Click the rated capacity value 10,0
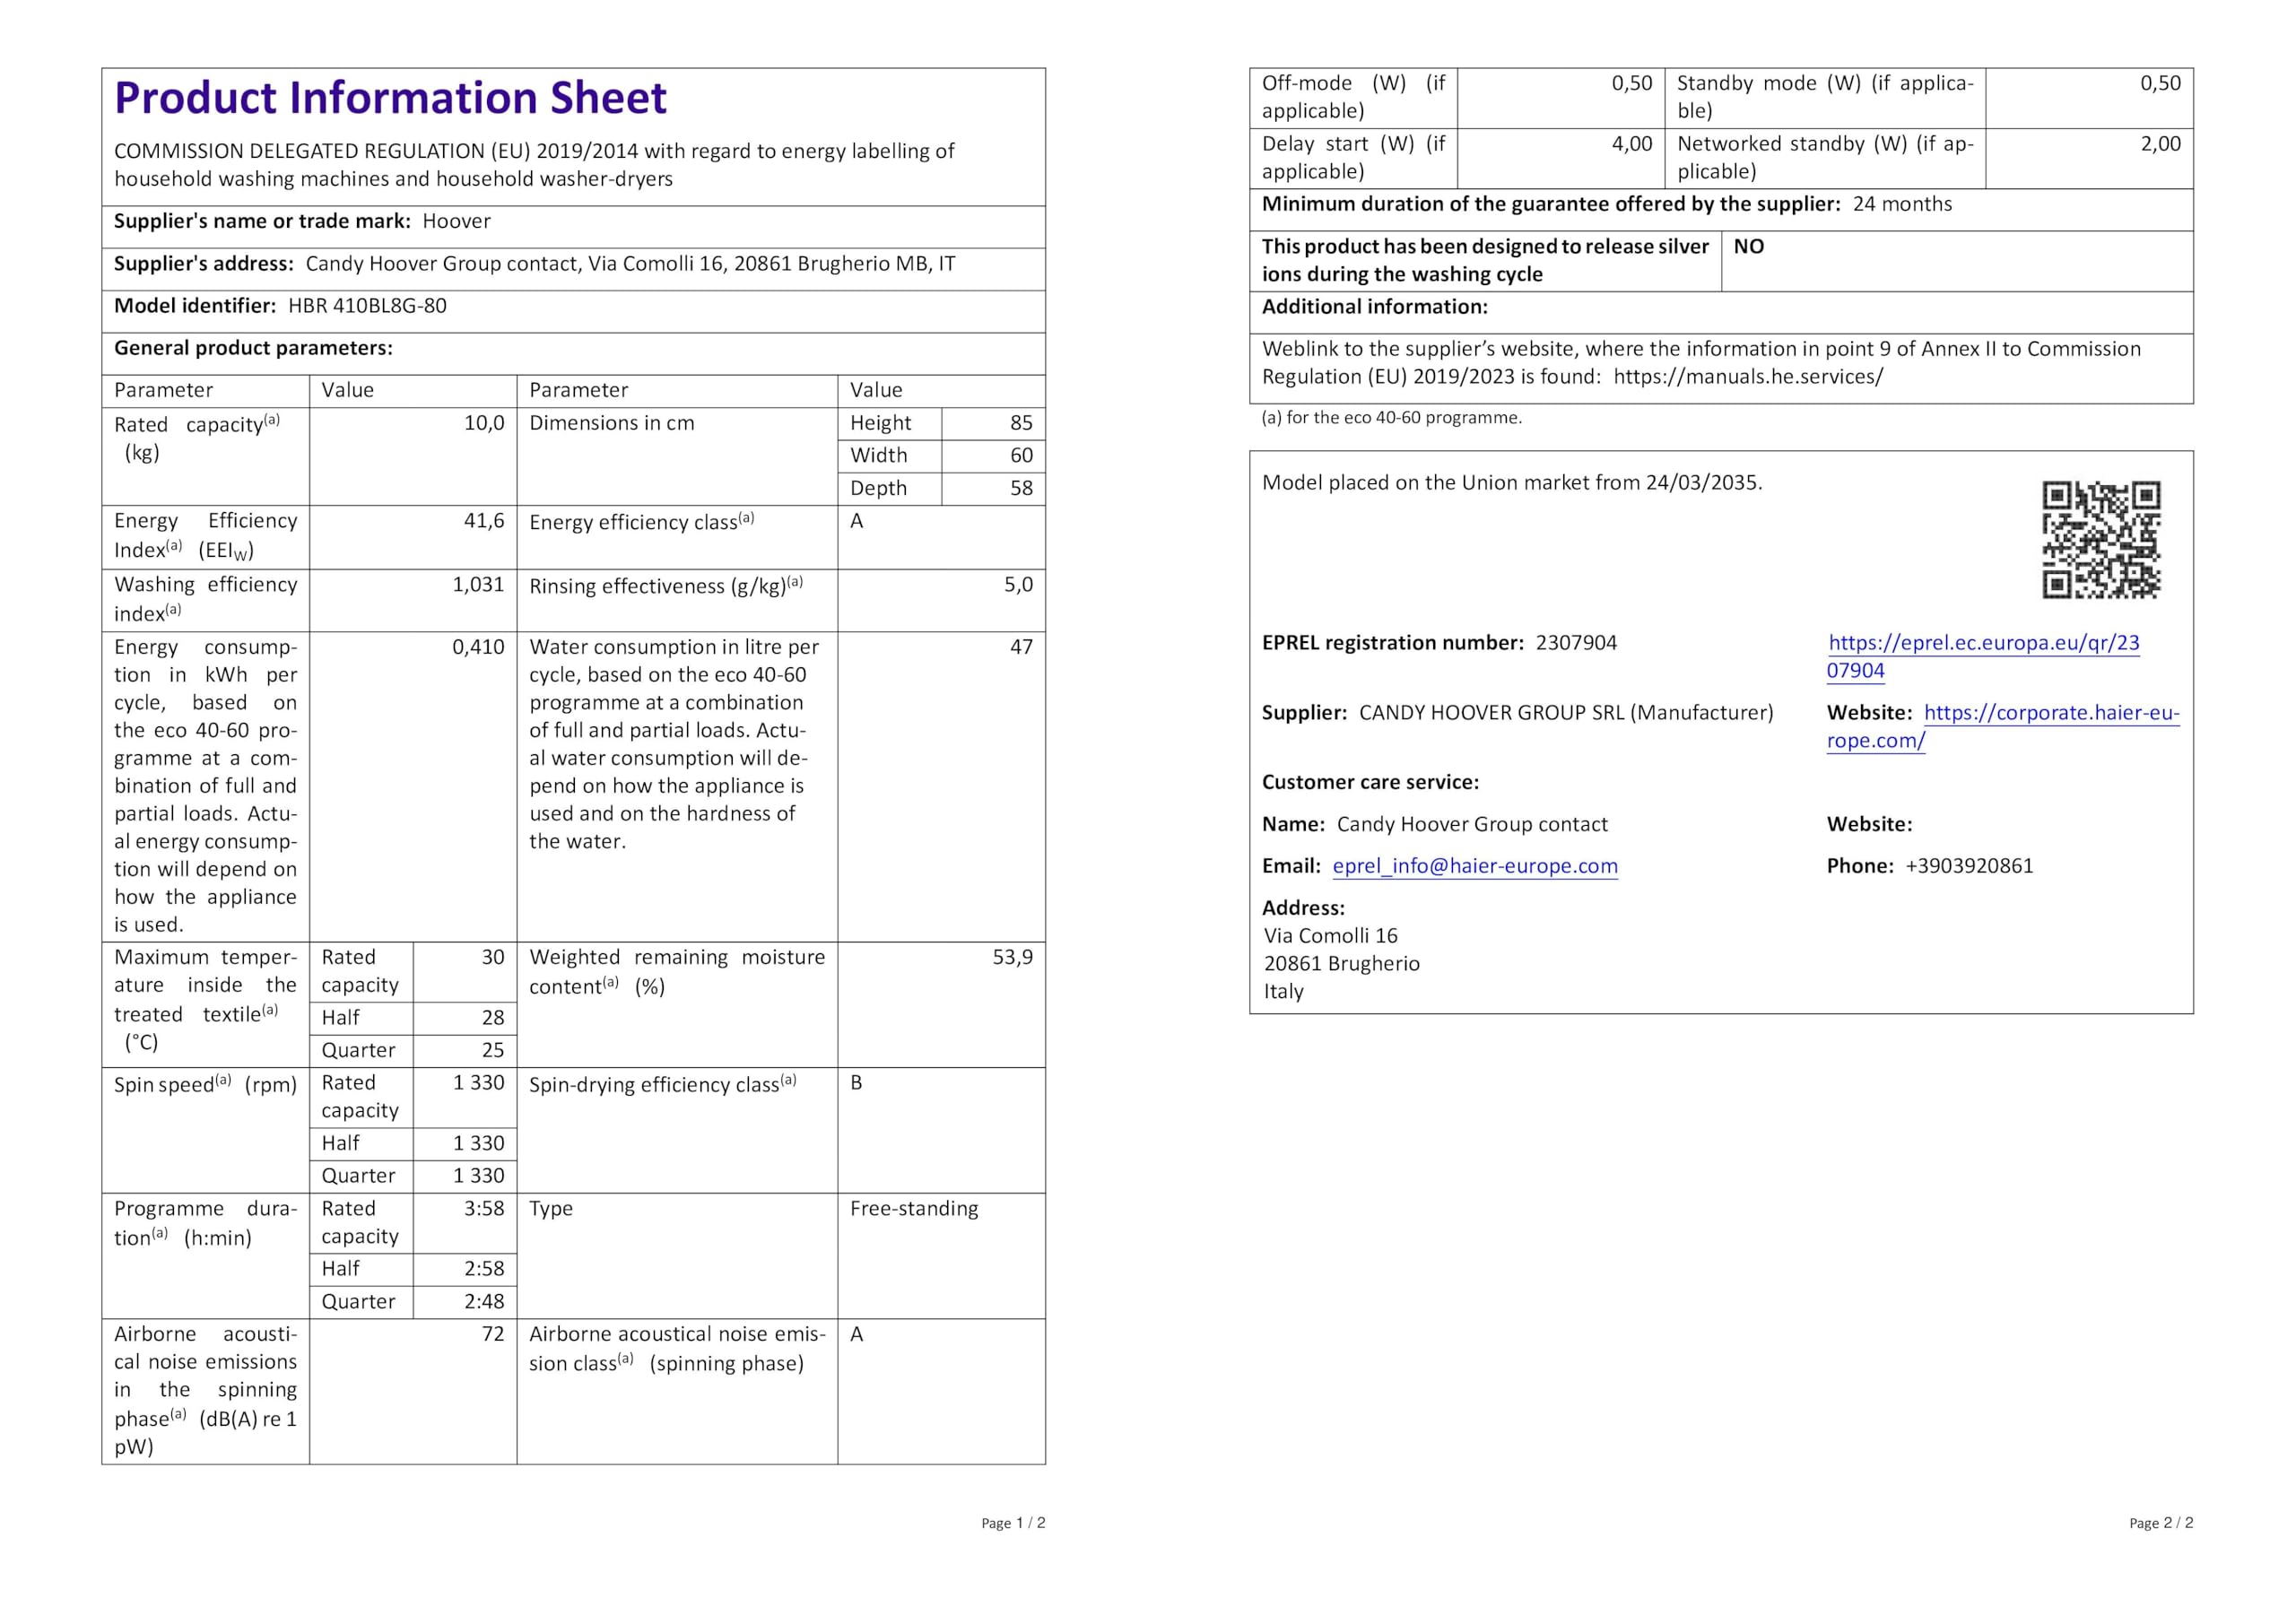Viewport: 2296px width, 1624px height. coord(484,423)
